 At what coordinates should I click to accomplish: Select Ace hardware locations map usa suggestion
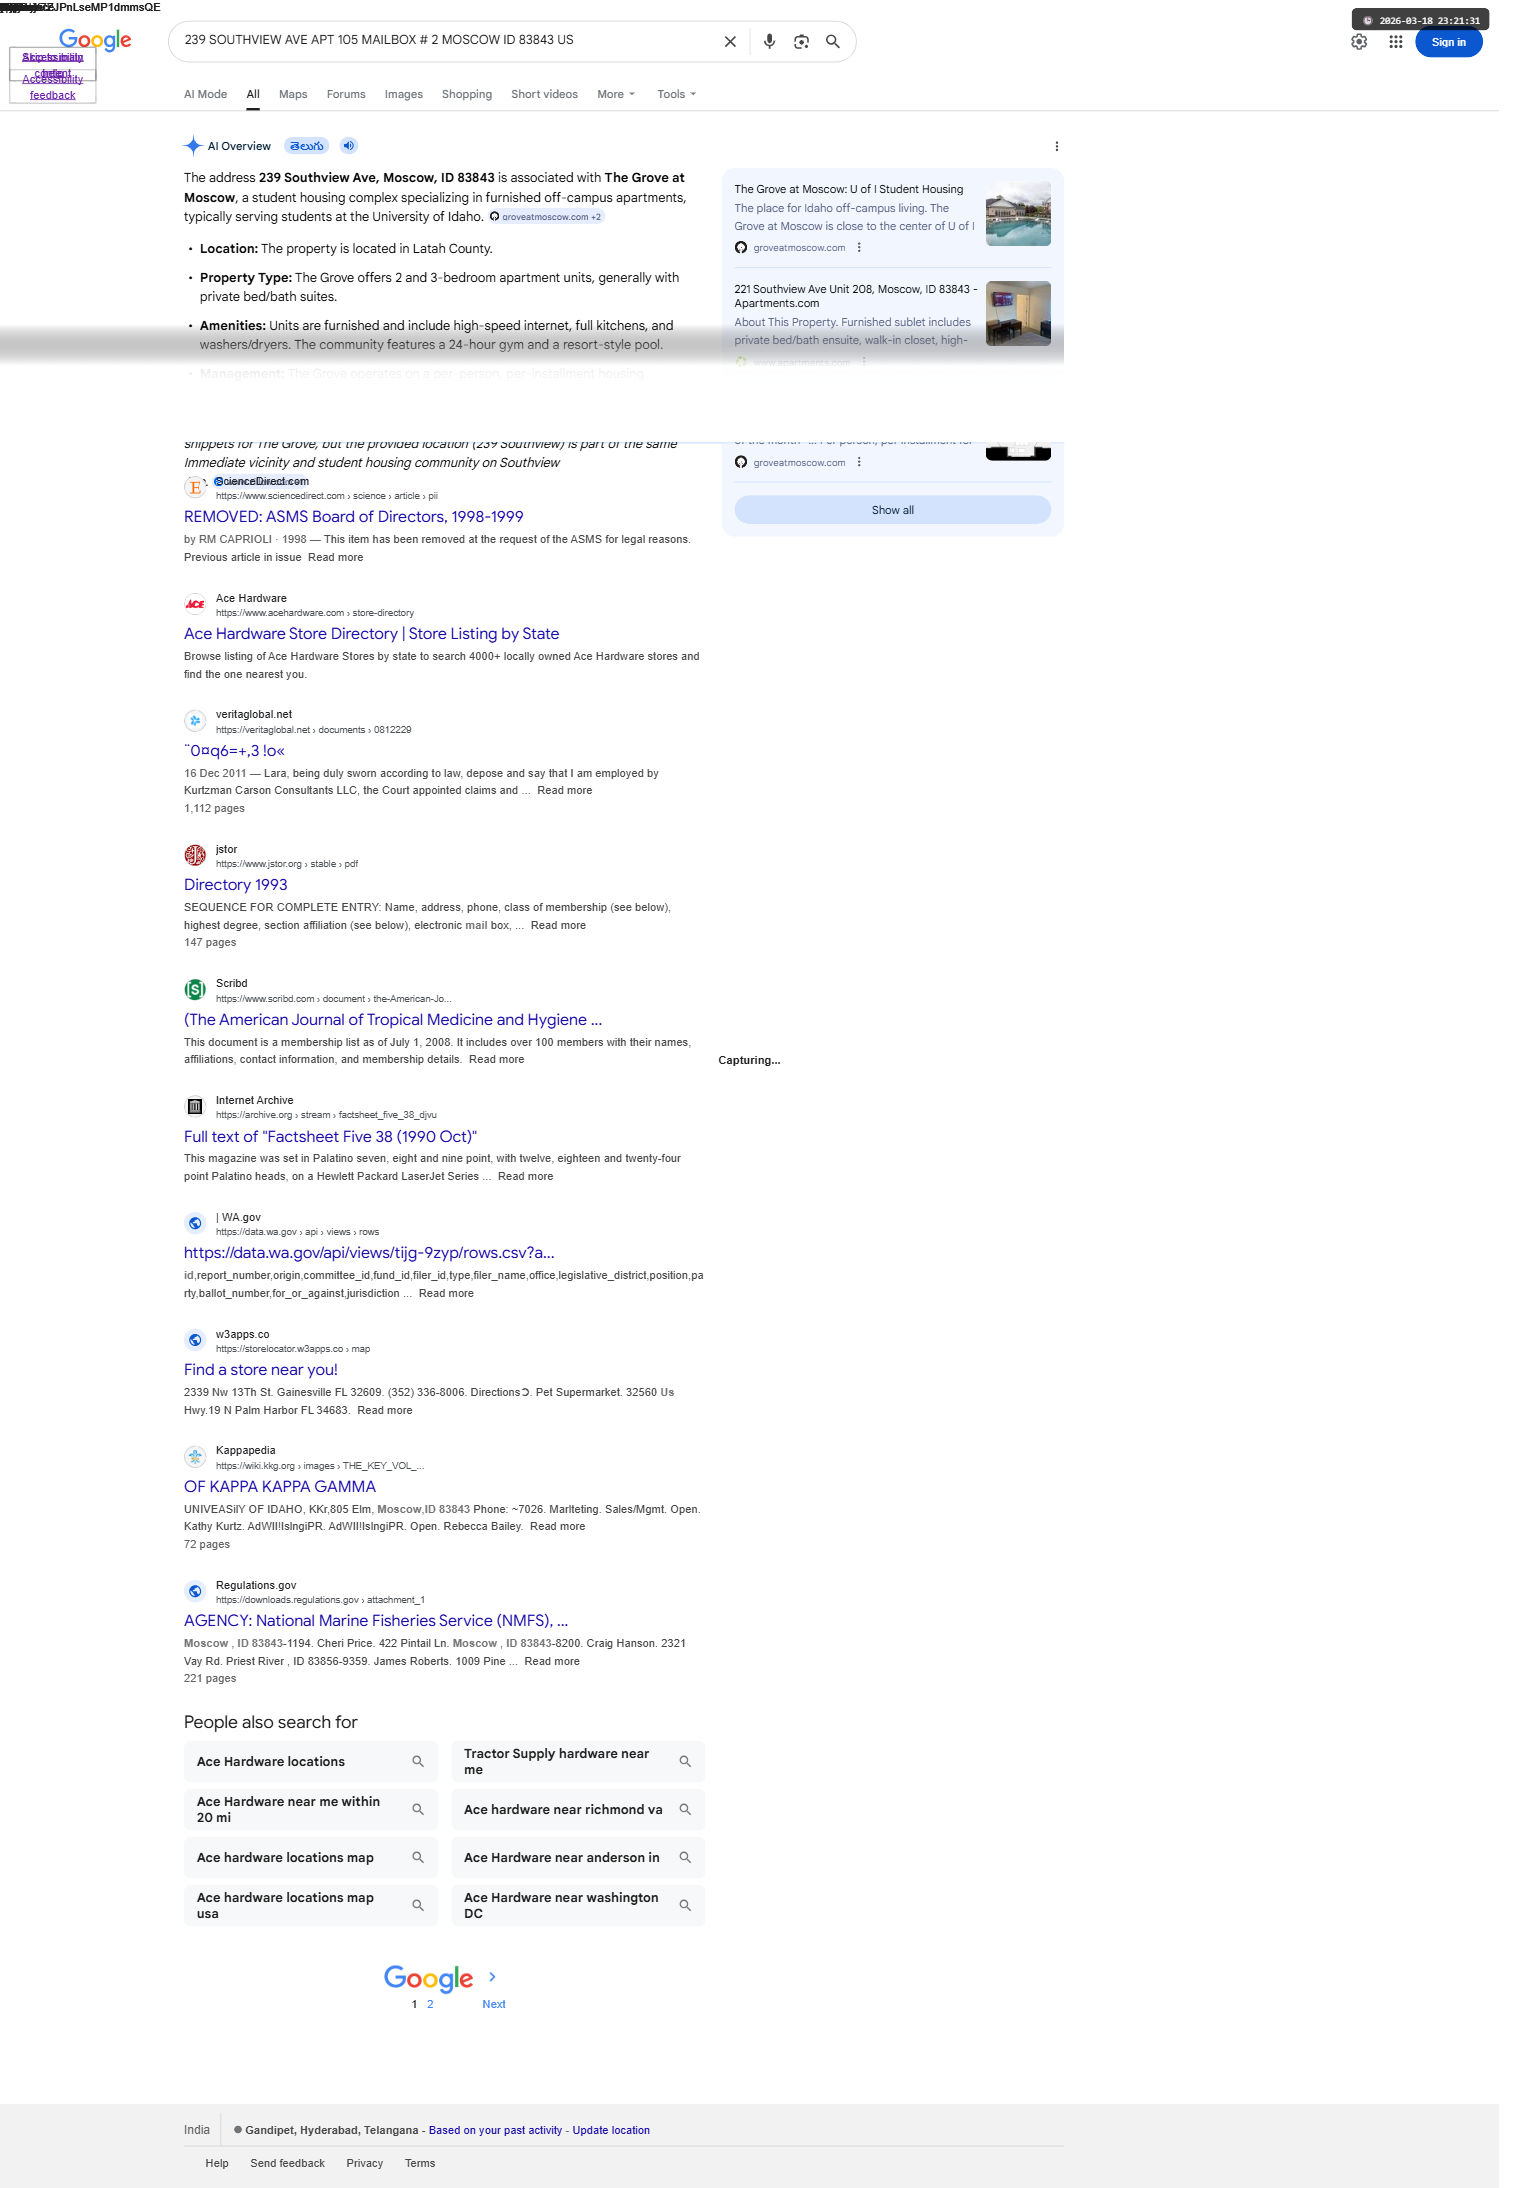(x=310, y=1906)
